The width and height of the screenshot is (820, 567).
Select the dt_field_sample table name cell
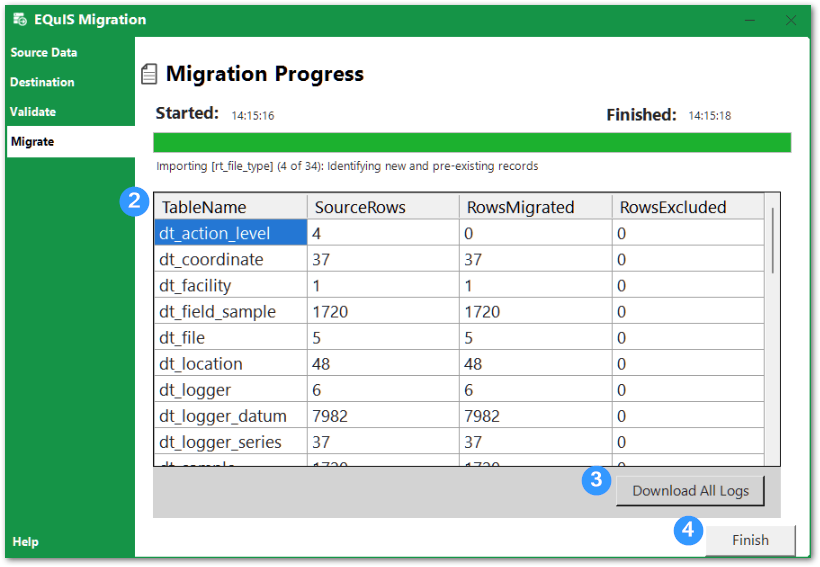(231, 311)
